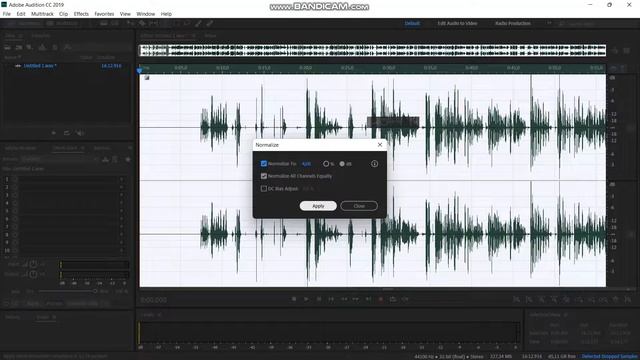The width and height of the screenshot is (640, 360).
Task: Show Spectral Pitch Display
Action: coord(114,24)
